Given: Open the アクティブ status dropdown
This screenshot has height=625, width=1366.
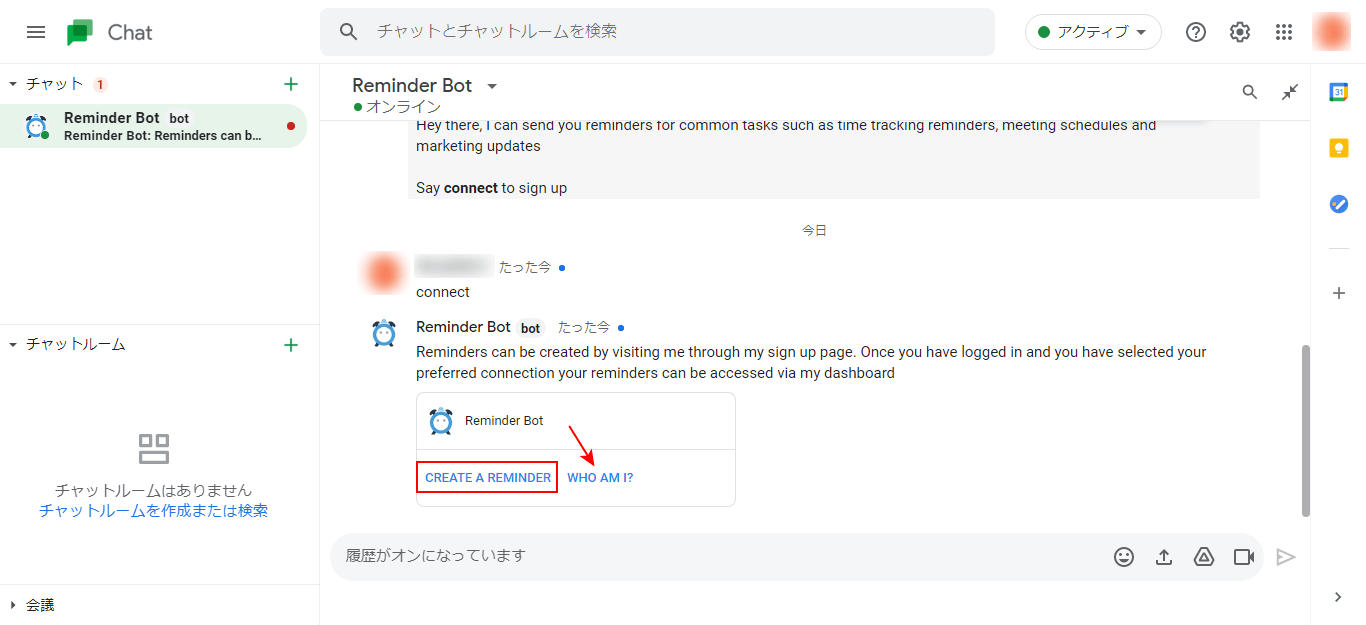Looking at the screenshot, I should [x=1093, y=31].
